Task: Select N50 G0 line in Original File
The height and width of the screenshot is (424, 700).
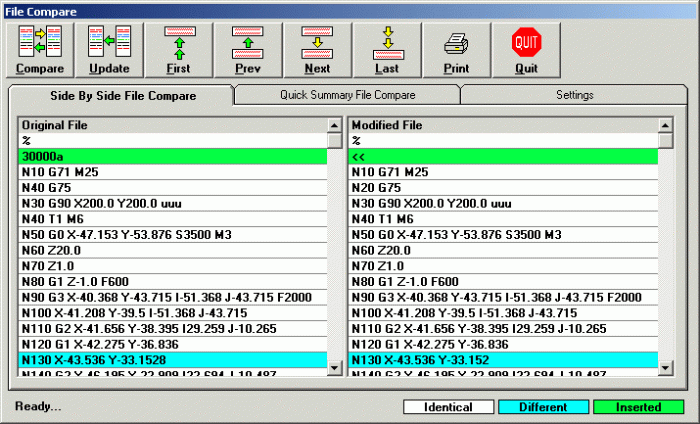Action: click(173, 235)
